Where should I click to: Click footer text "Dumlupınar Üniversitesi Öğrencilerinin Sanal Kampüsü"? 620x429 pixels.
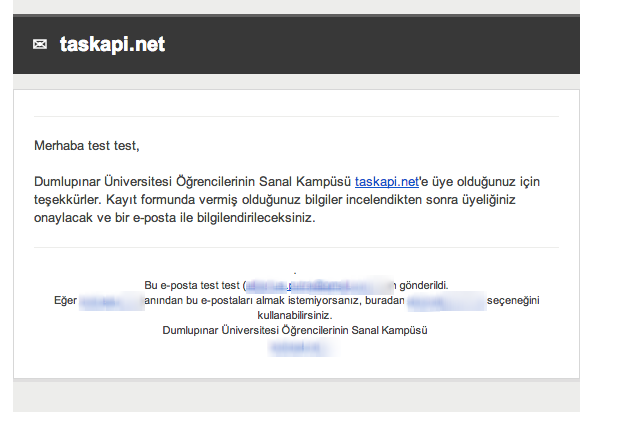tap(295, 331)
